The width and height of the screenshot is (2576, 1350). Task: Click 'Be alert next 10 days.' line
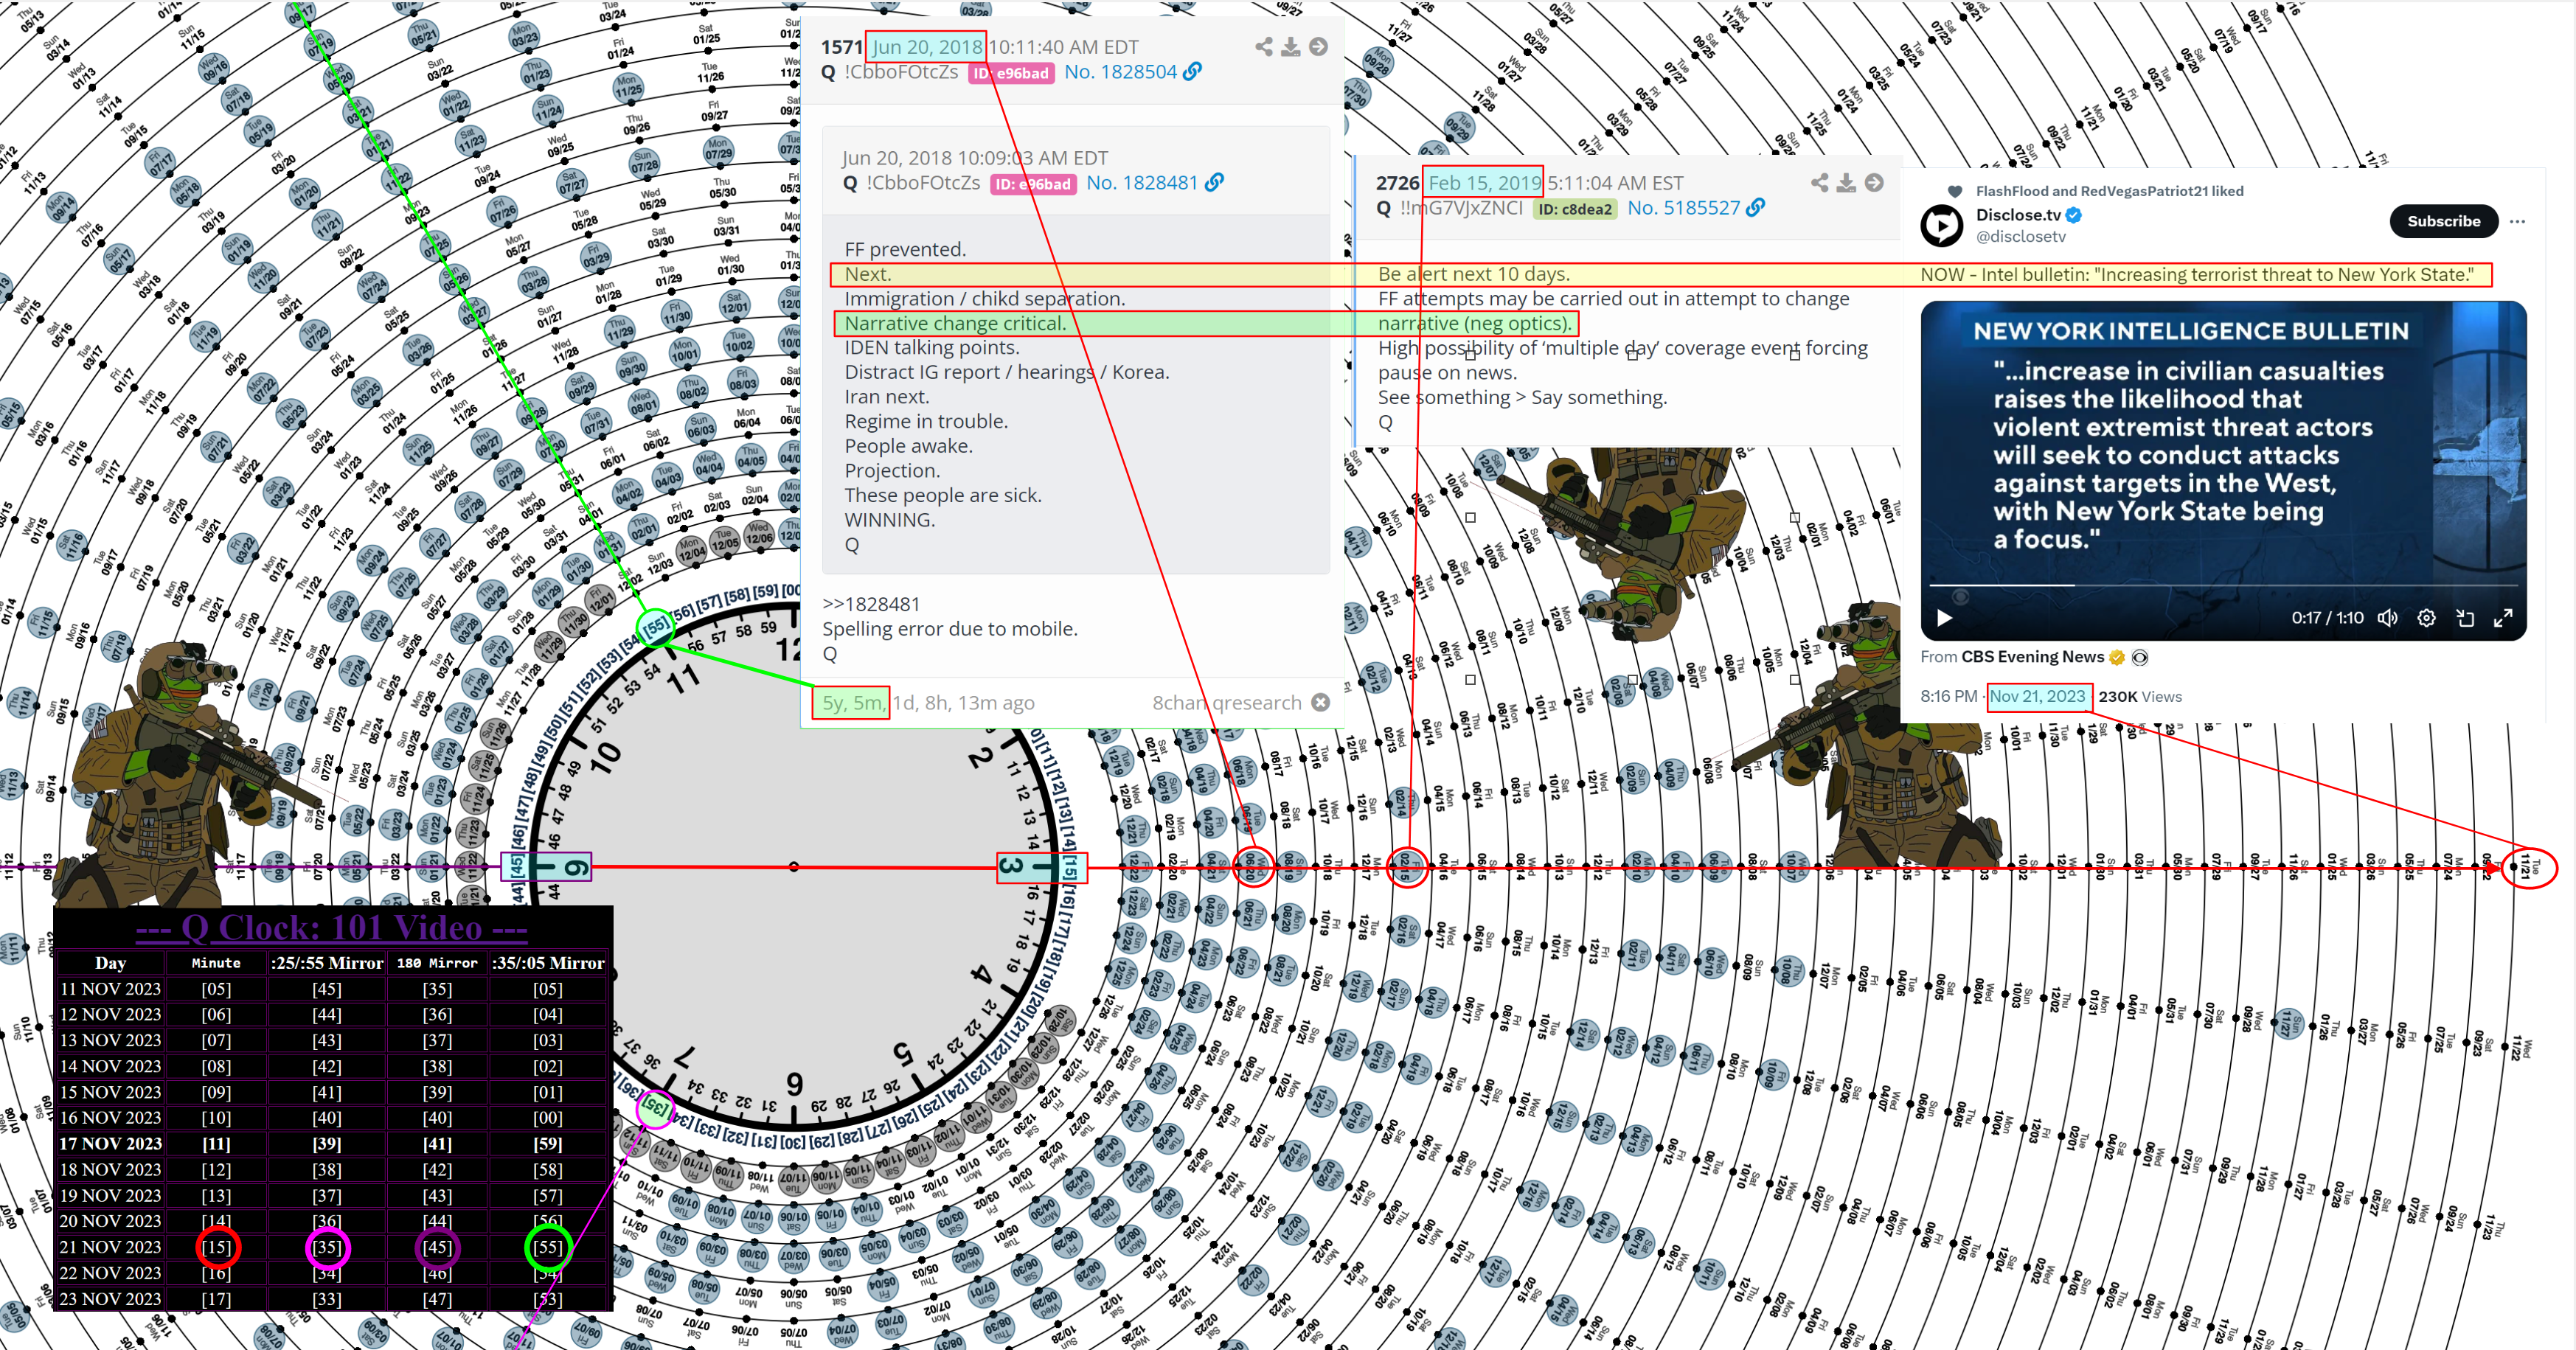[1473, 274]
